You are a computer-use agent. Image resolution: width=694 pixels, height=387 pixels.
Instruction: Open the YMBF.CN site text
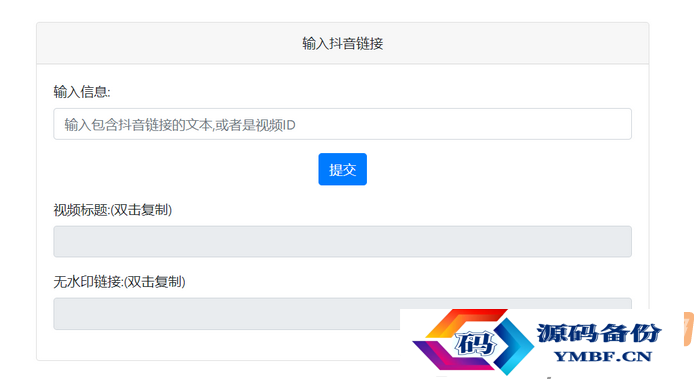pyautogui.click(x=603, y=356)
